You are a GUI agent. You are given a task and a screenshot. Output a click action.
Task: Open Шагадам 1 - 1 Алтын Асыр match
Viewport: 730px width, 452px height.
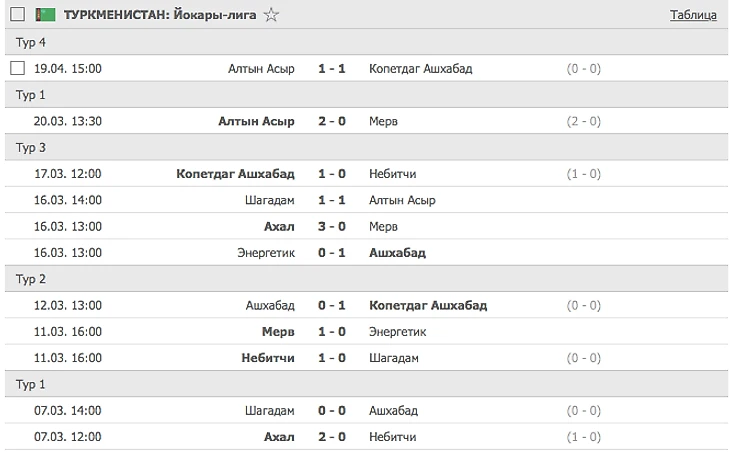click(331, 200)
